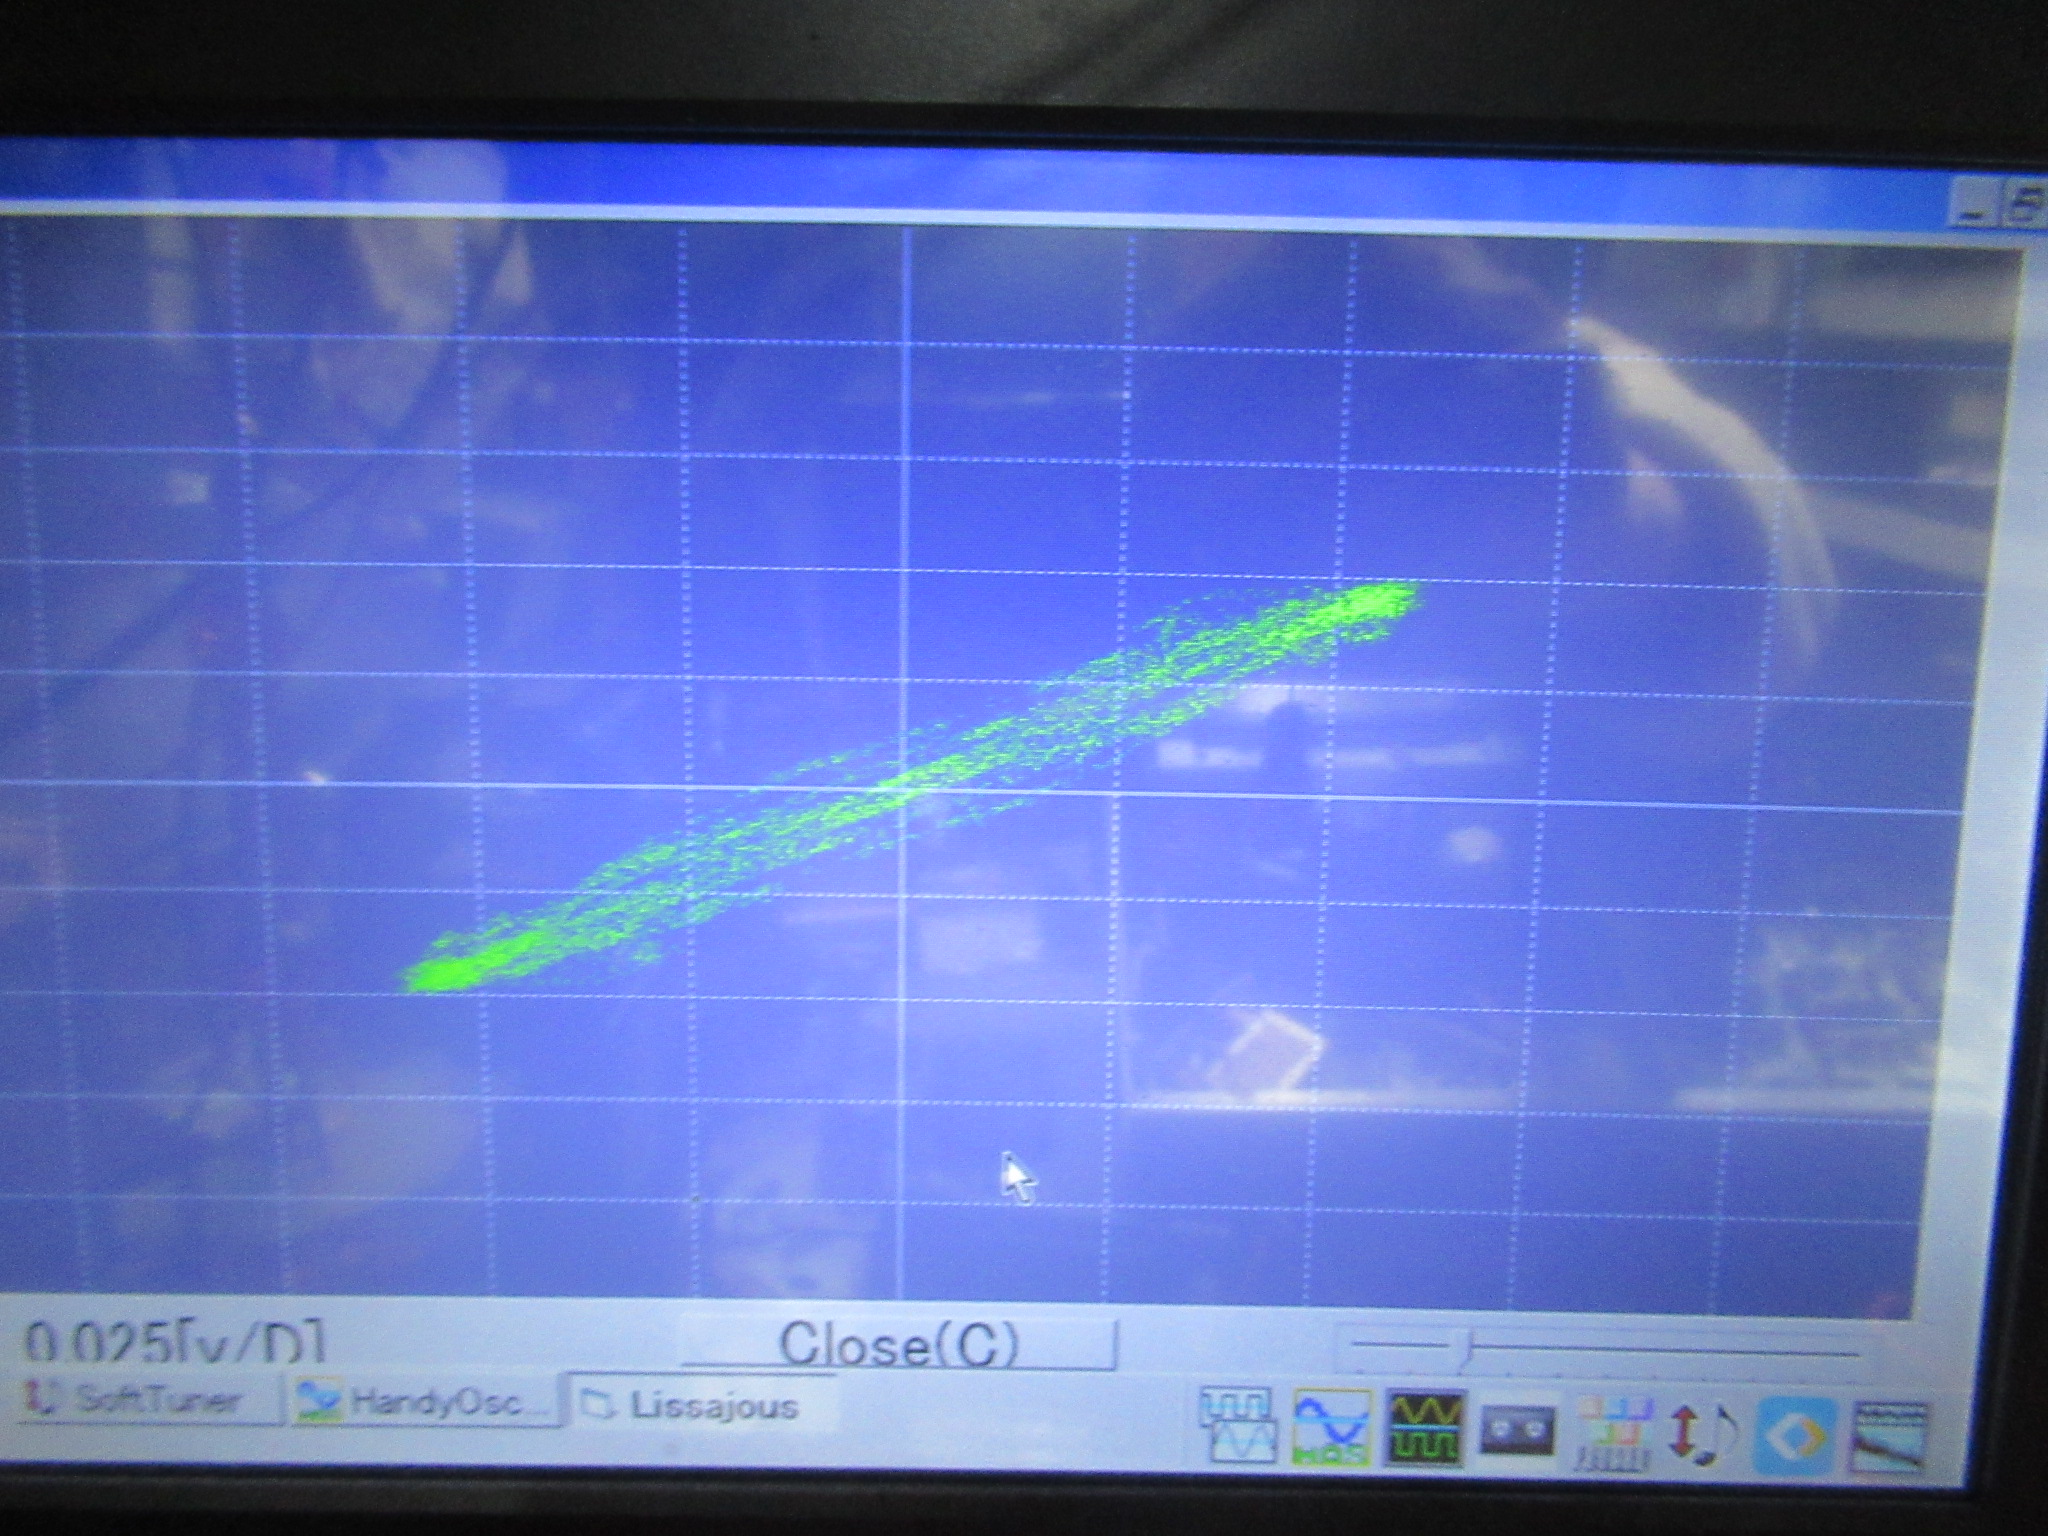The image size is (2048, 1536).
Task: Click the 0.025 v/D scale readout
Action: [175, 1343]
